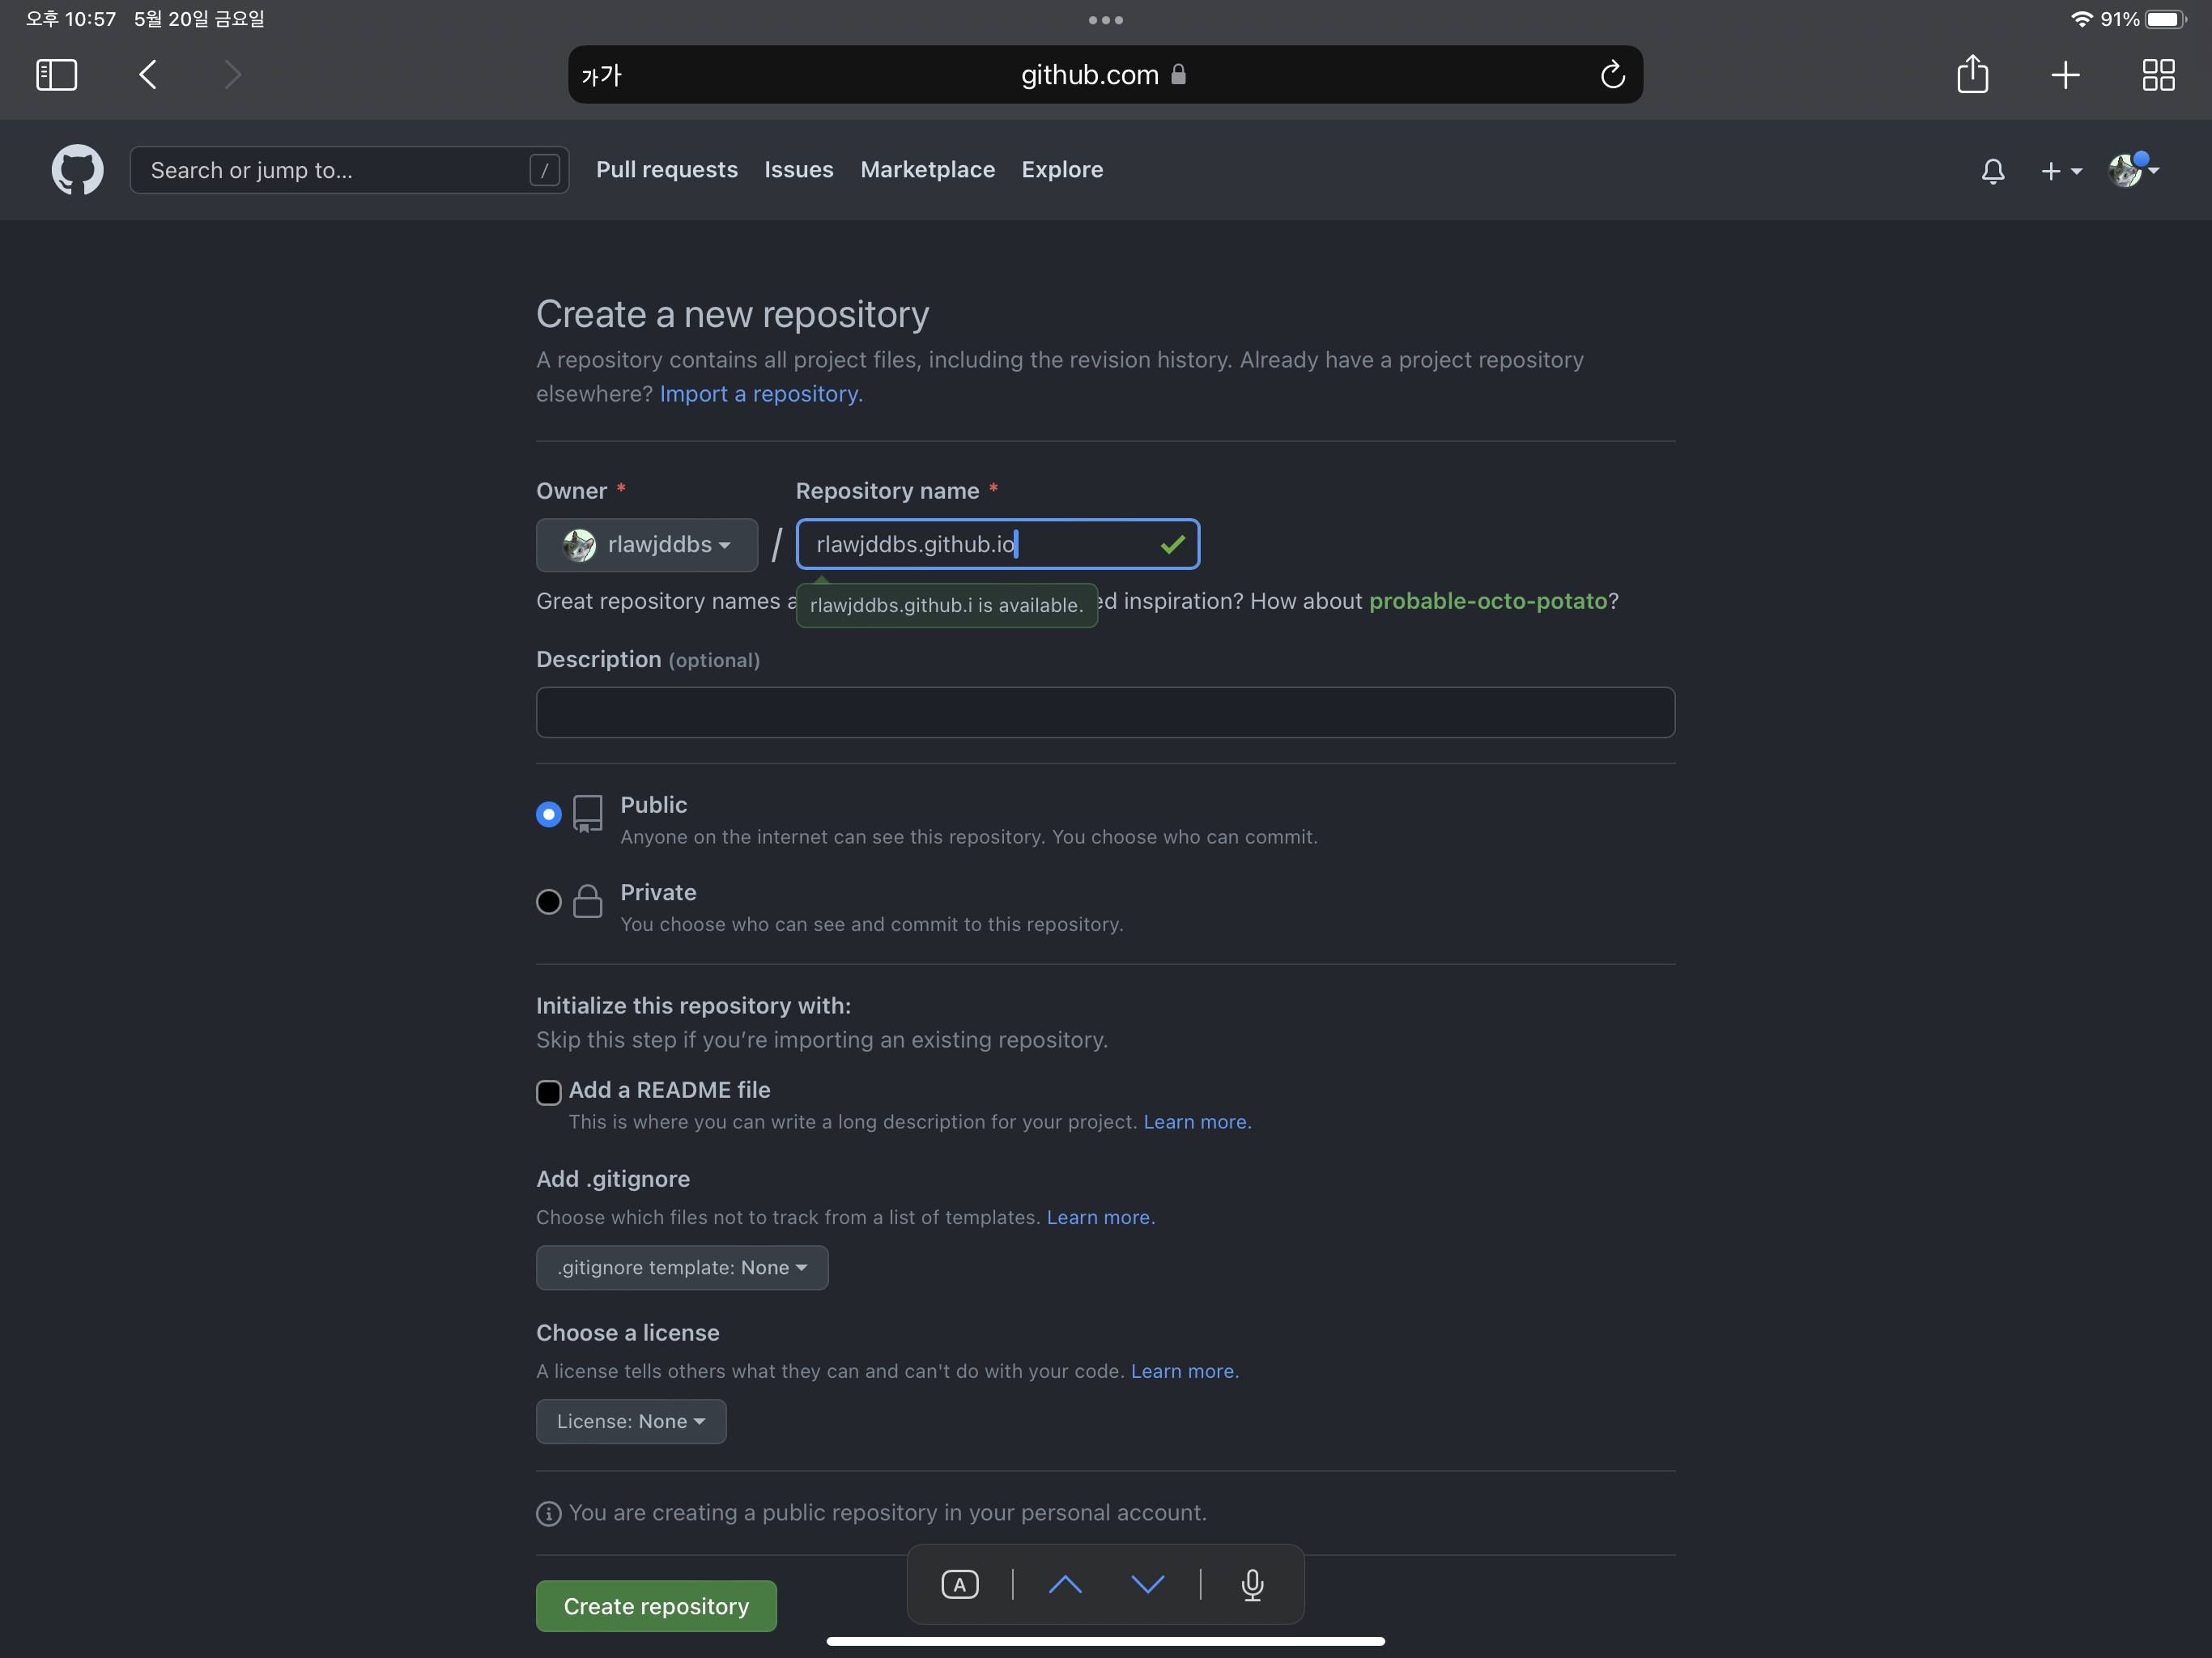2212x1658 pixels.
Task: Open the Owner rlawjddbs dropdown
Action: (x=647, y=545)
